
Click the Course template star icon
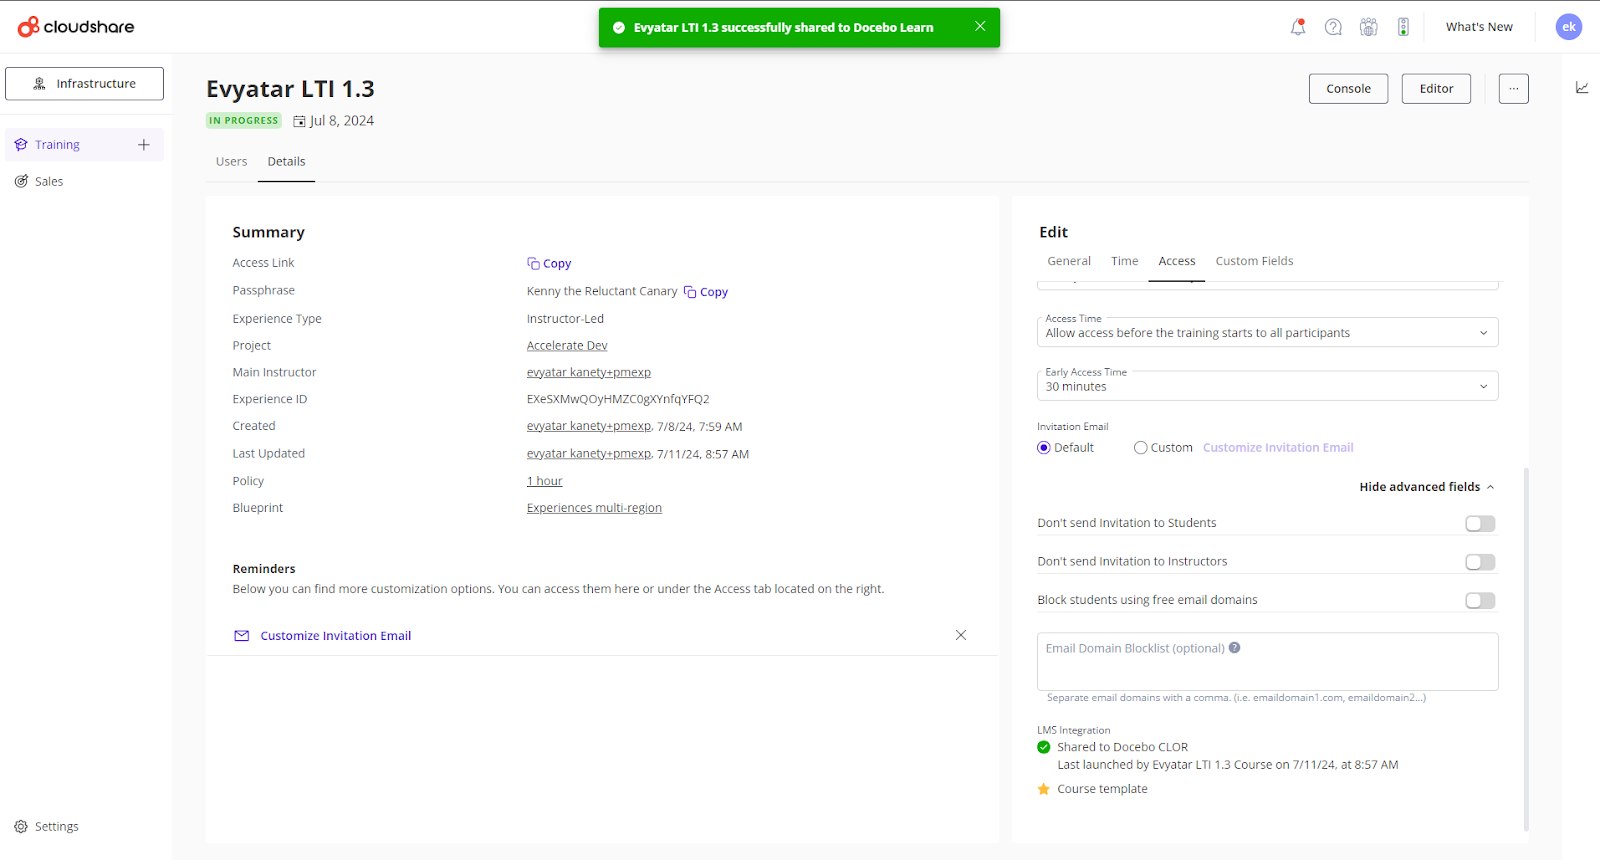tap(1044, 789)
